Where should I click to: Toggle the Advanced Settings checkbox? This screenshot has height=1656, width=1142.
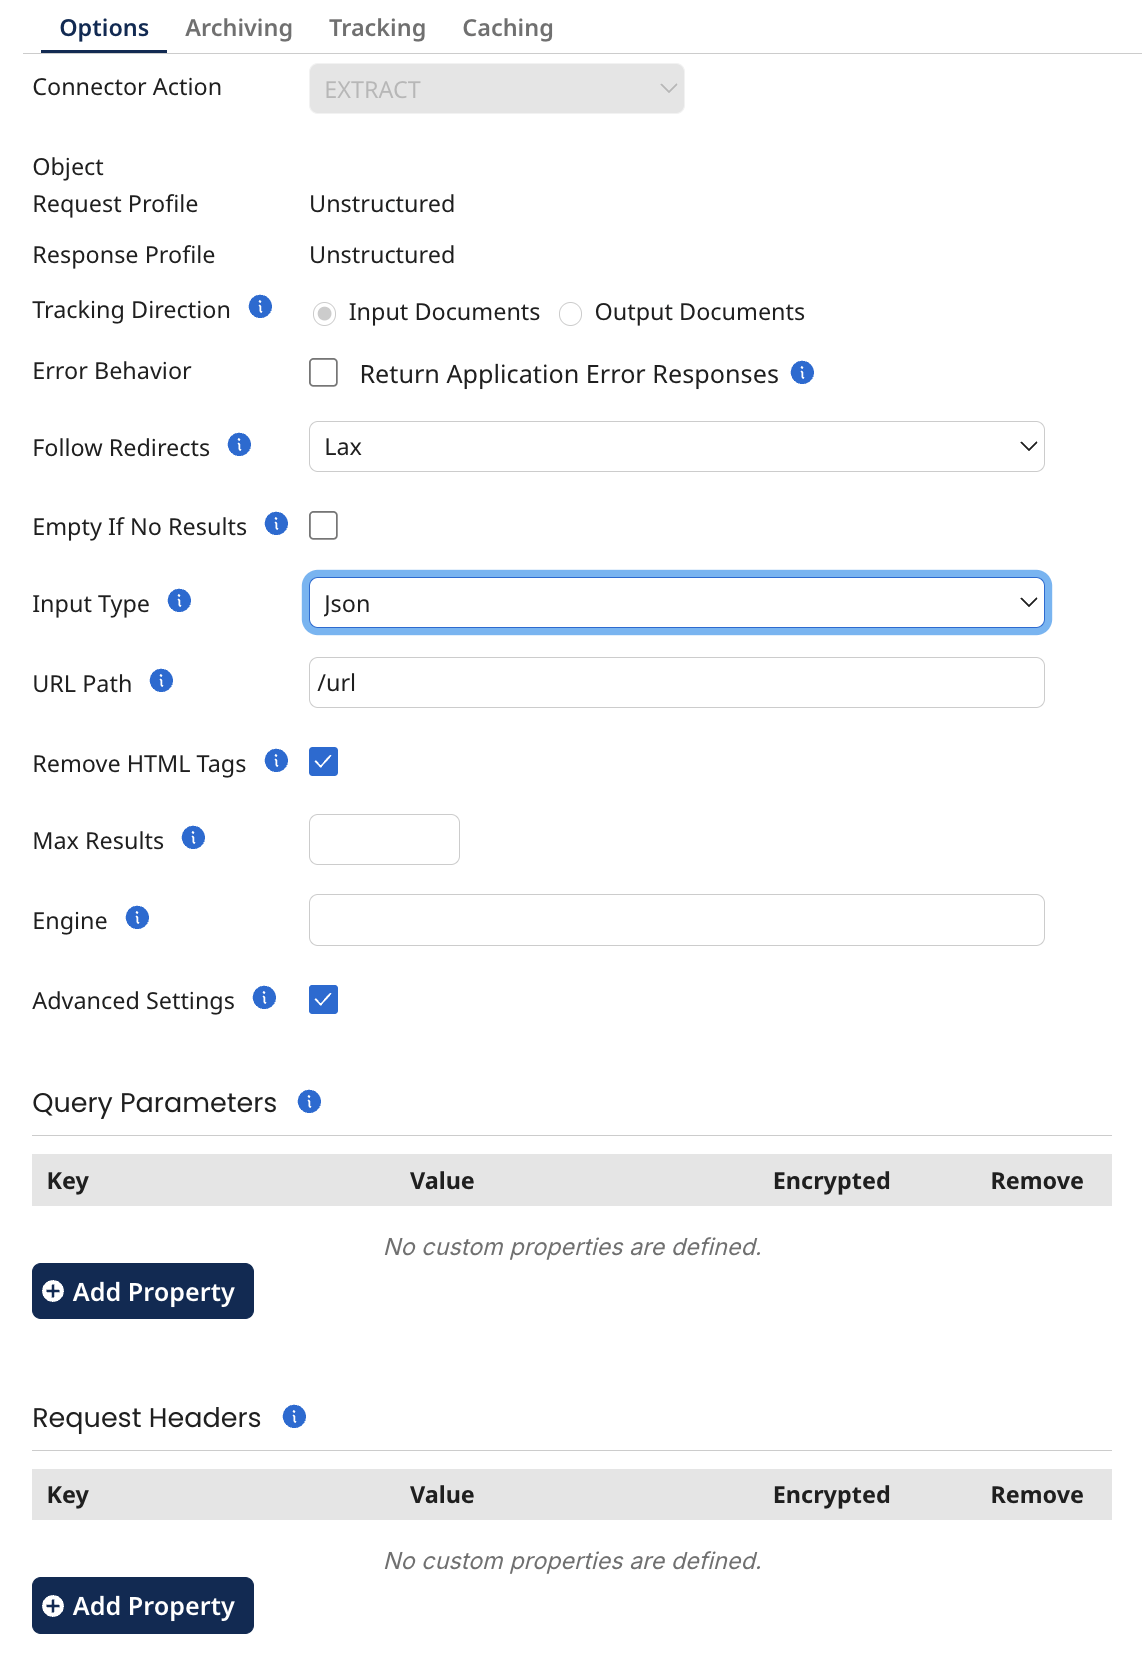tap(324, 1000)
